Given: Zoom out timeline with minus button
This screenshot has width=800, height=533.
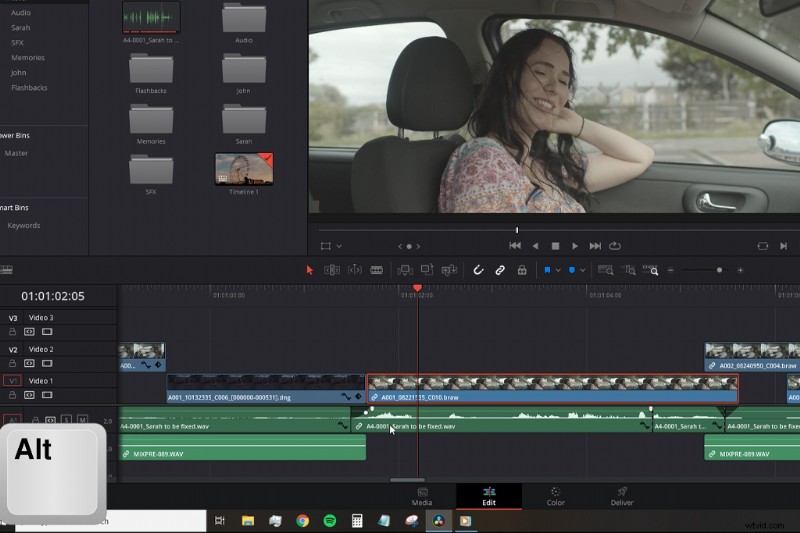Looking at the screenshot, I should coord(671,270).
